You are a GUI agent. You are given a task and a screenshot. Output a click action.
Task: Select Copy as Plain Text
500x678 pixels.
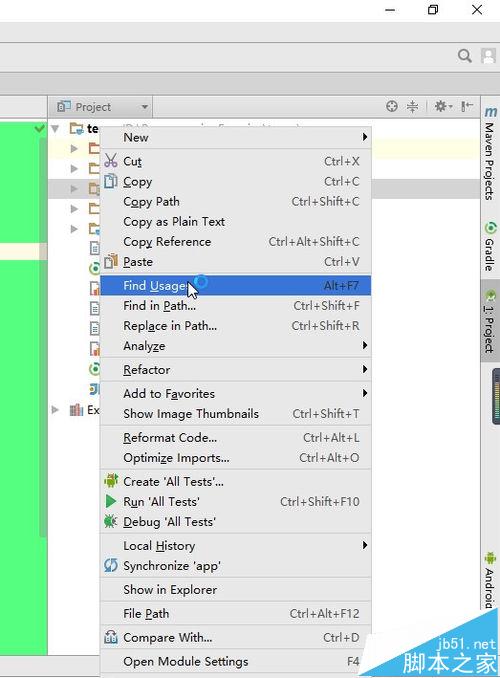tap(236, 222)
